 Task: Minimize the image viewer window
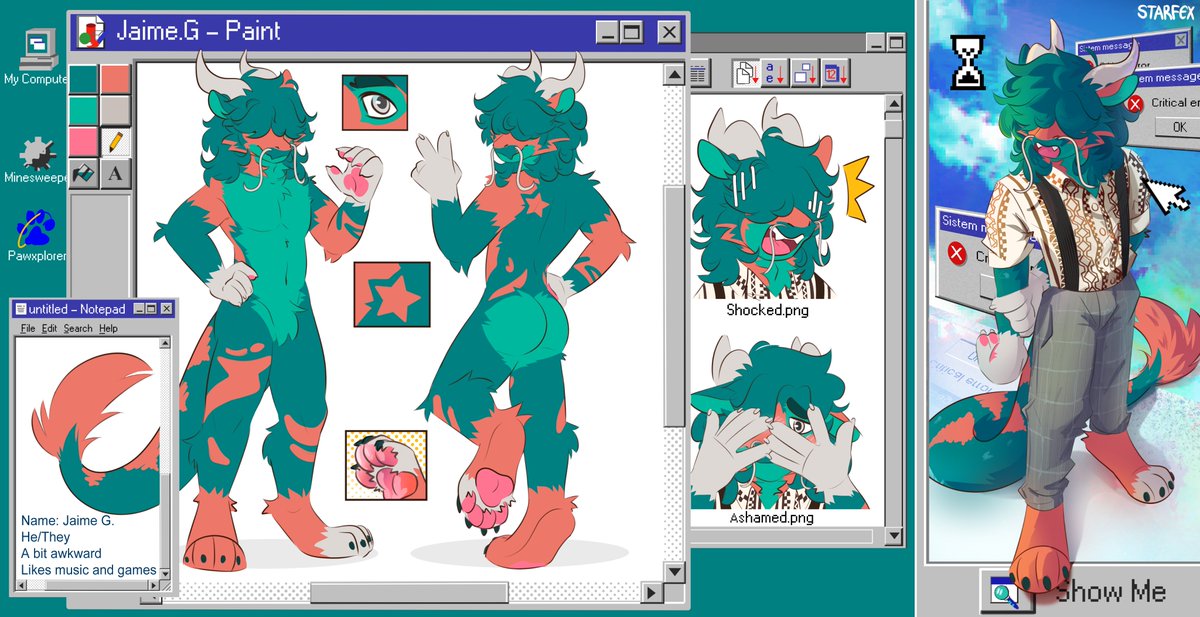875,42
